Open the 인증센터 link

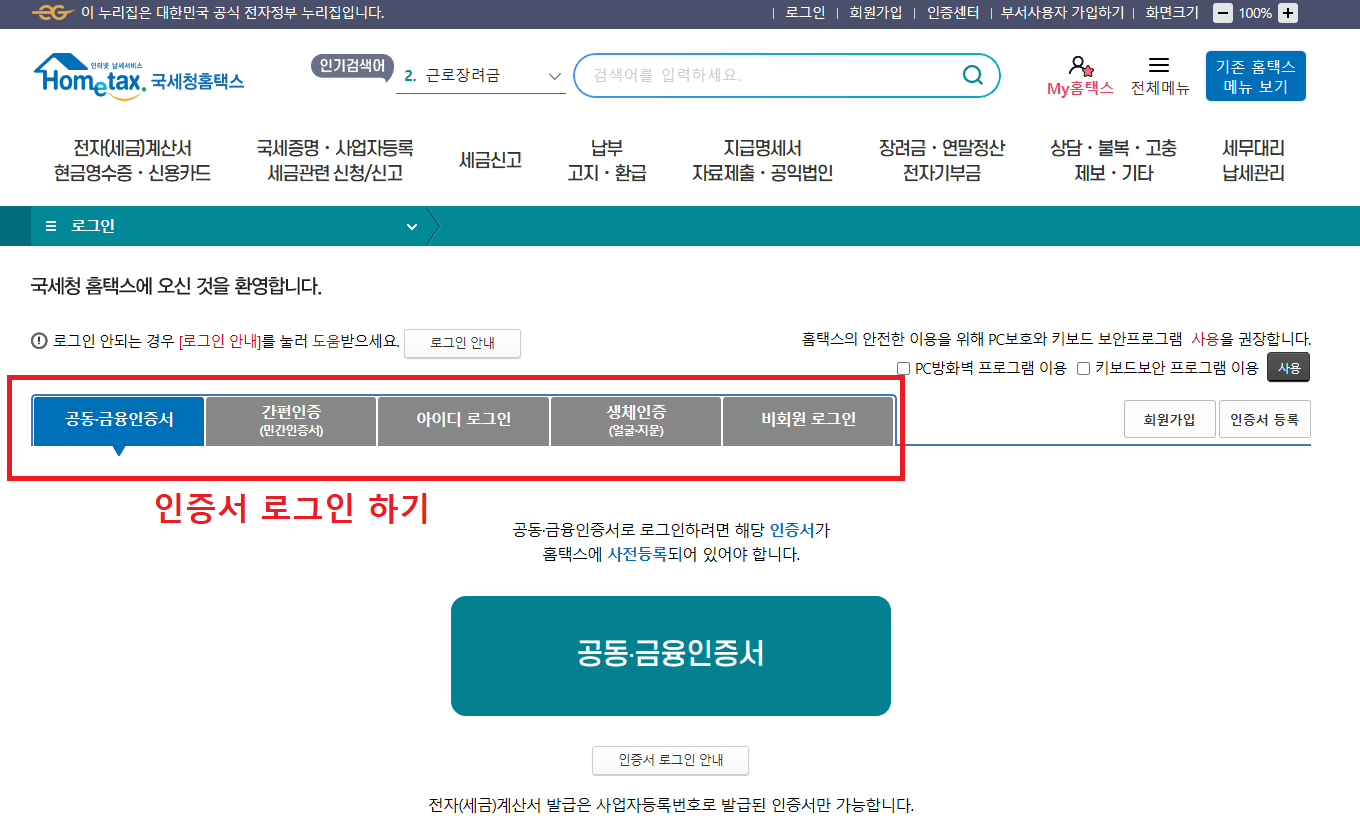pyautogui.click(x=953, y=13)
